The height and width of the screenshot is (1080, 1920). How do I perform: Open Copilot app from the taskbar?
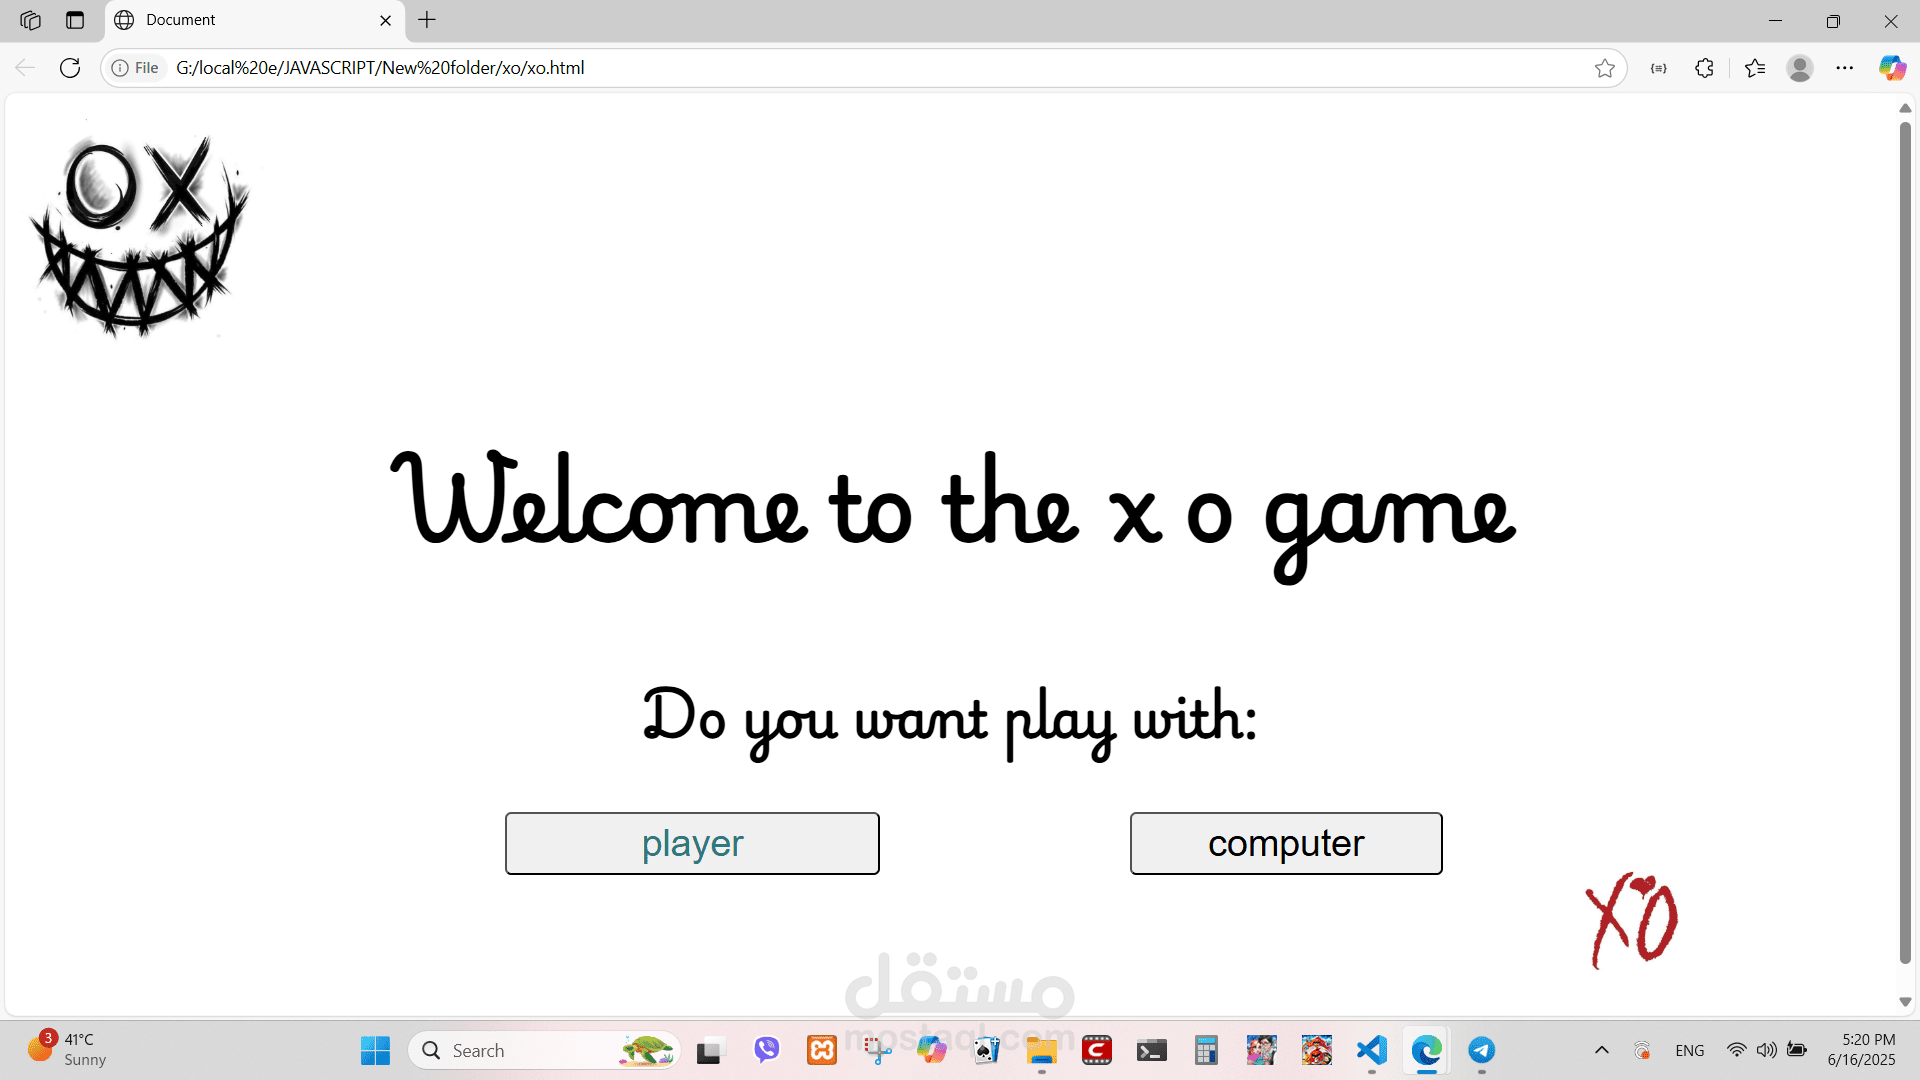[932, 1050]
